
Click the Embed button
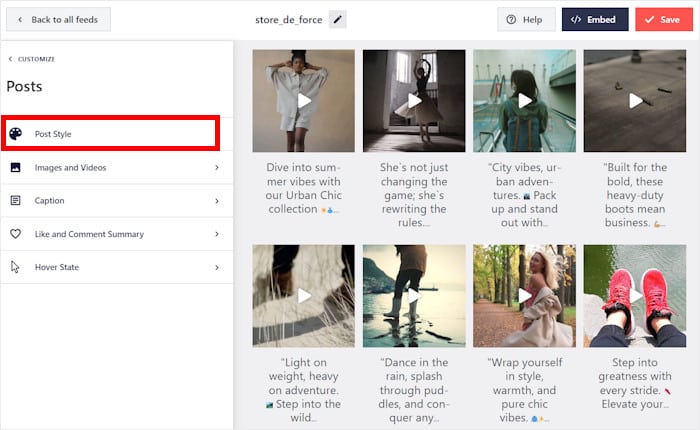[x=595, y=20]
